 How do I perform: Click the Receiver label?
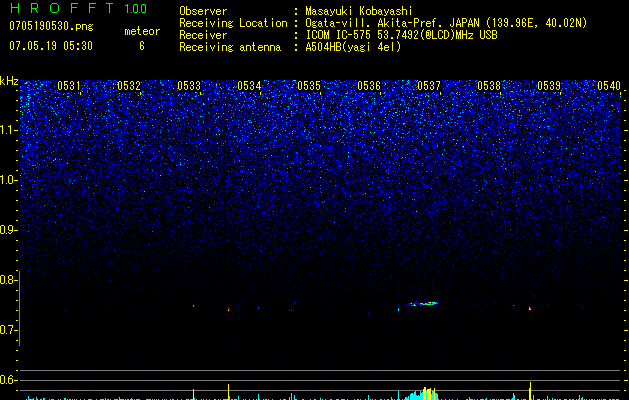point(203,35)
